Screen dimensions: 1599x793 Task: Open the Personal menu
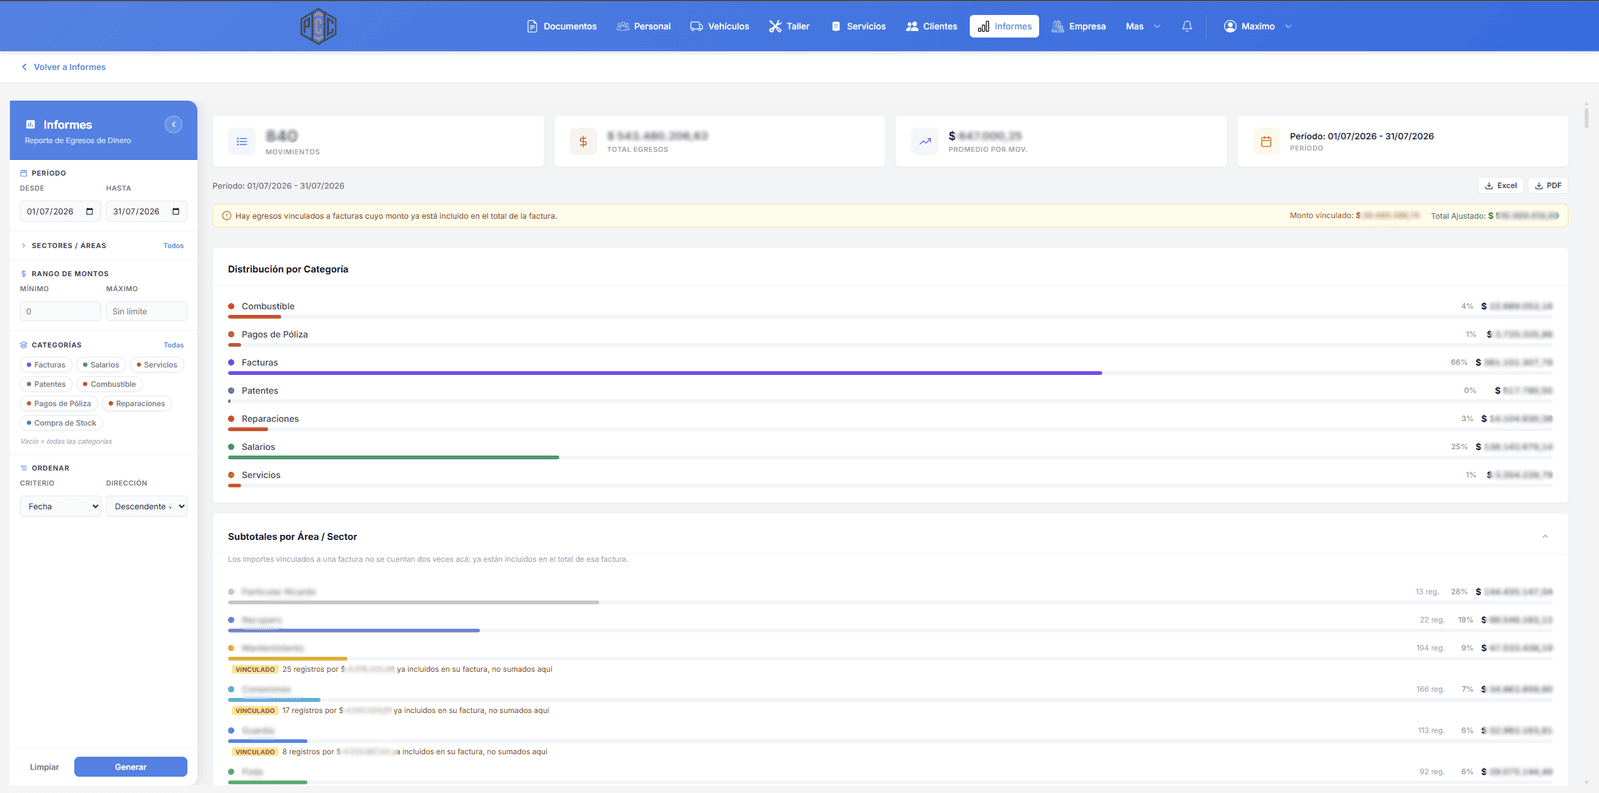pos(644,26)
